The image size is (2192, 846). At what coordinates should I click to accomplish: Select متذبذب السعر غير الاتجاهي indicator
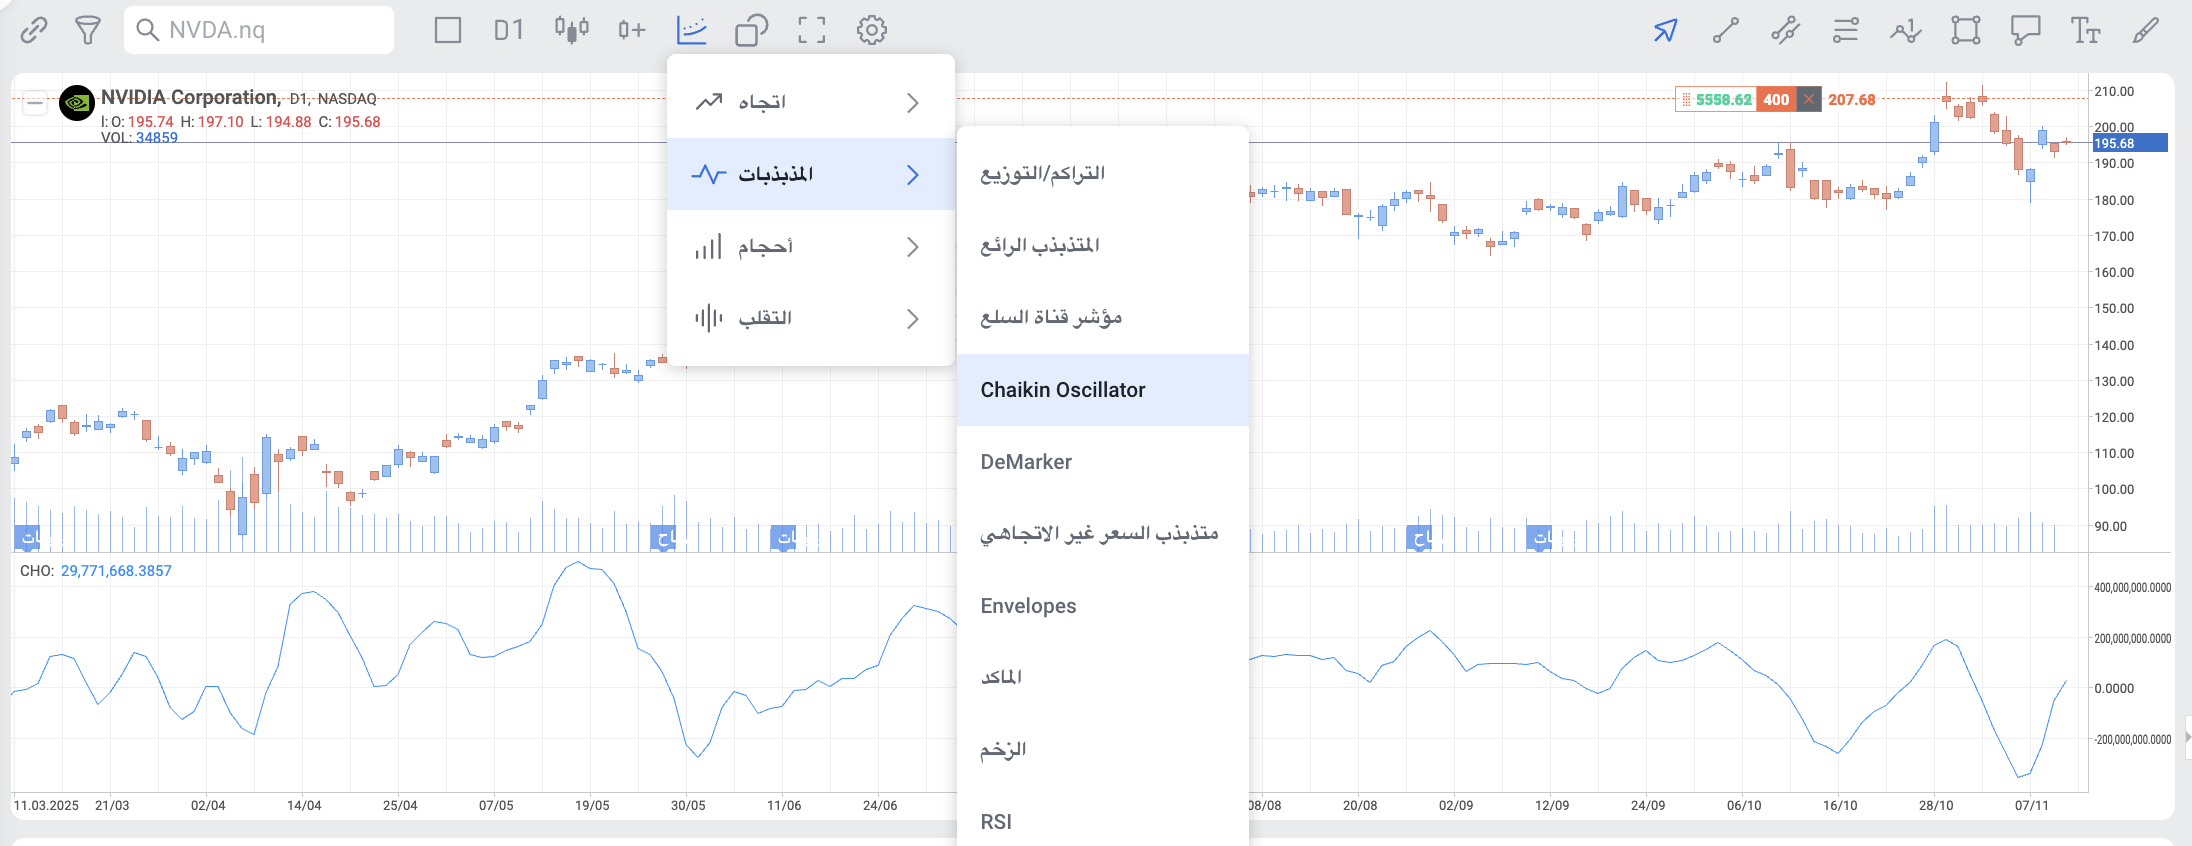[x=1103, y=534]
